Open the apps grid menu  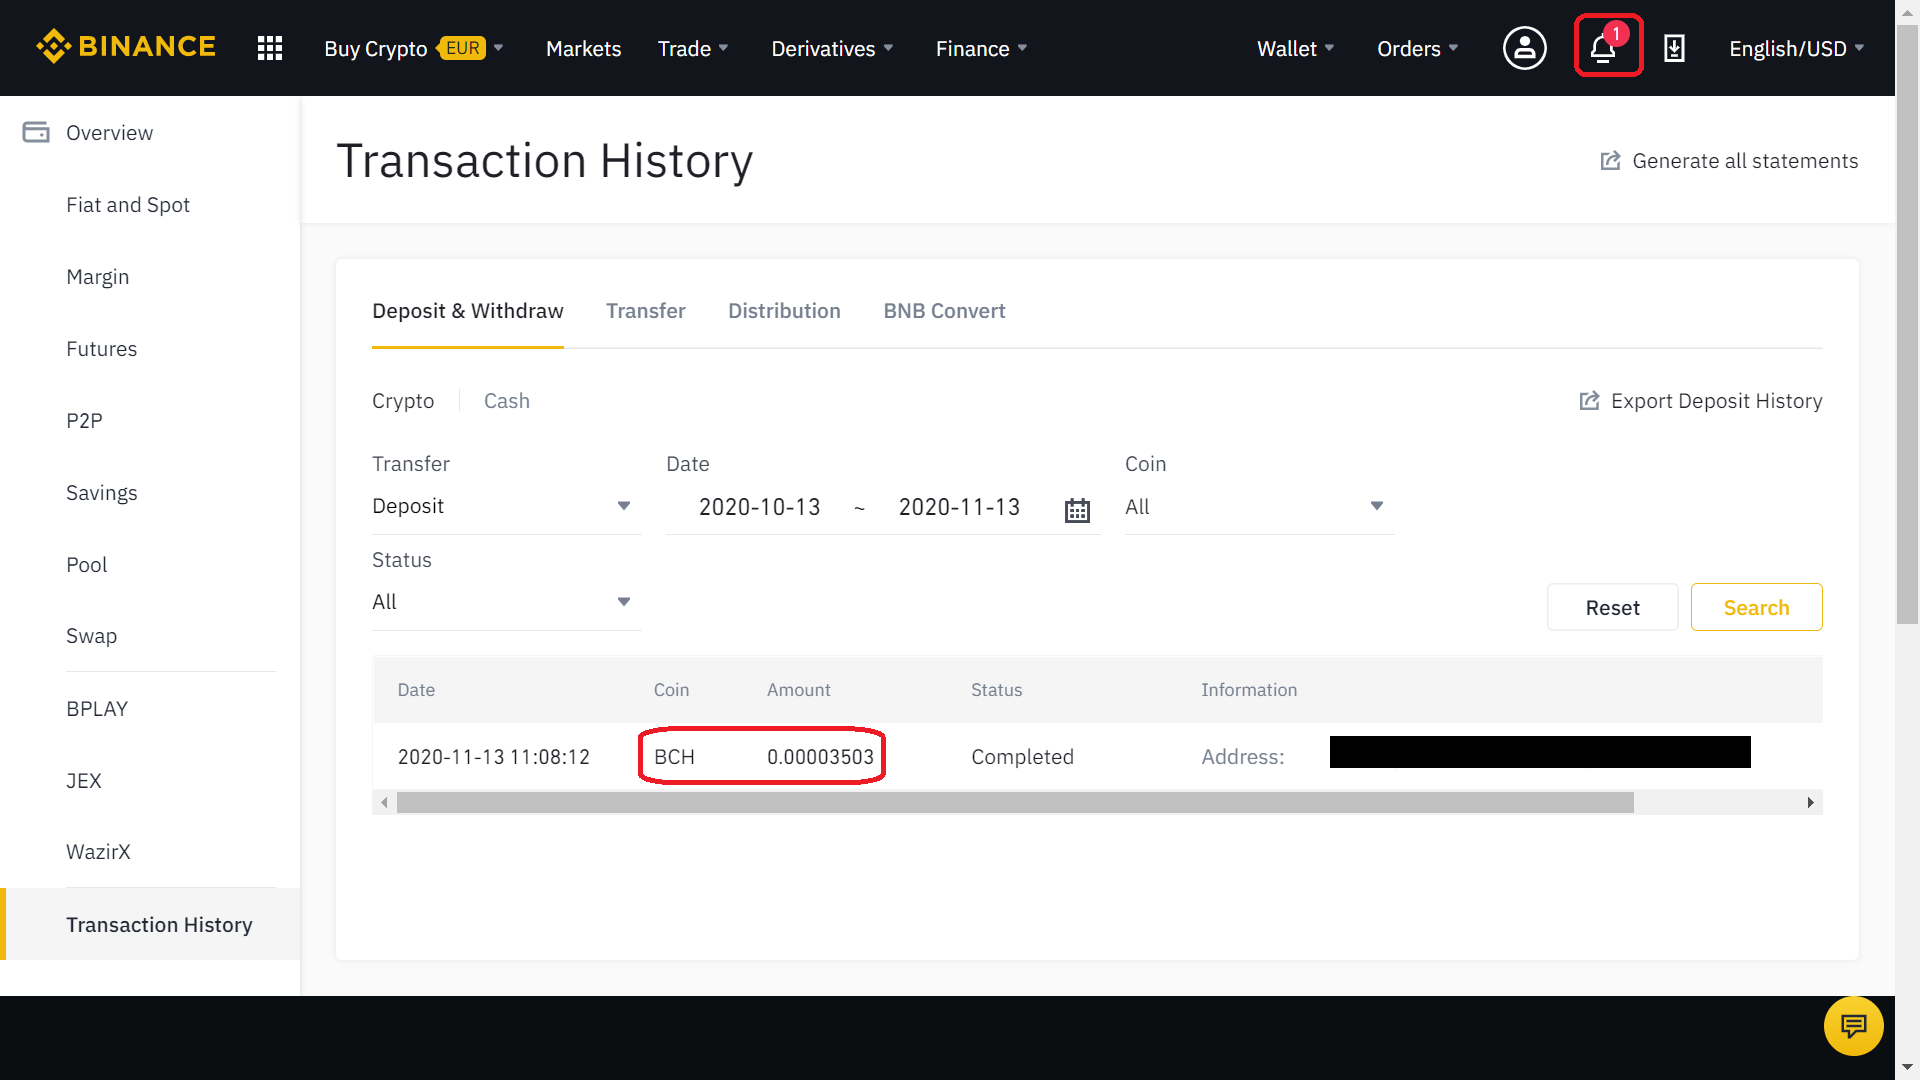270,48
